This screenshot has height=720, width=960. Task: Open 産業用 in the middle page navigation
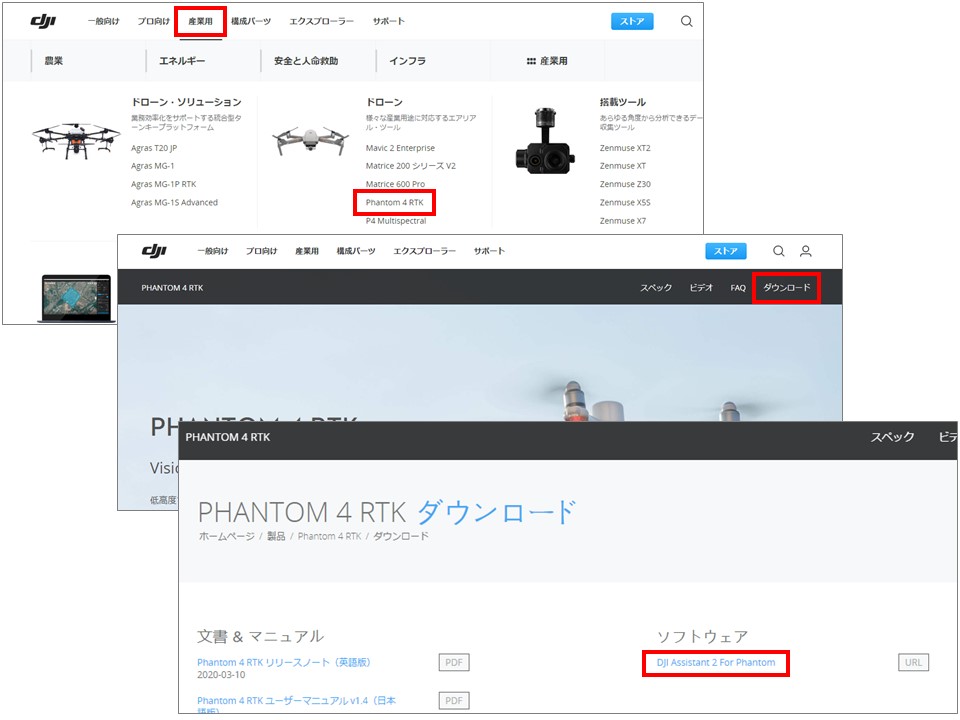307,251
